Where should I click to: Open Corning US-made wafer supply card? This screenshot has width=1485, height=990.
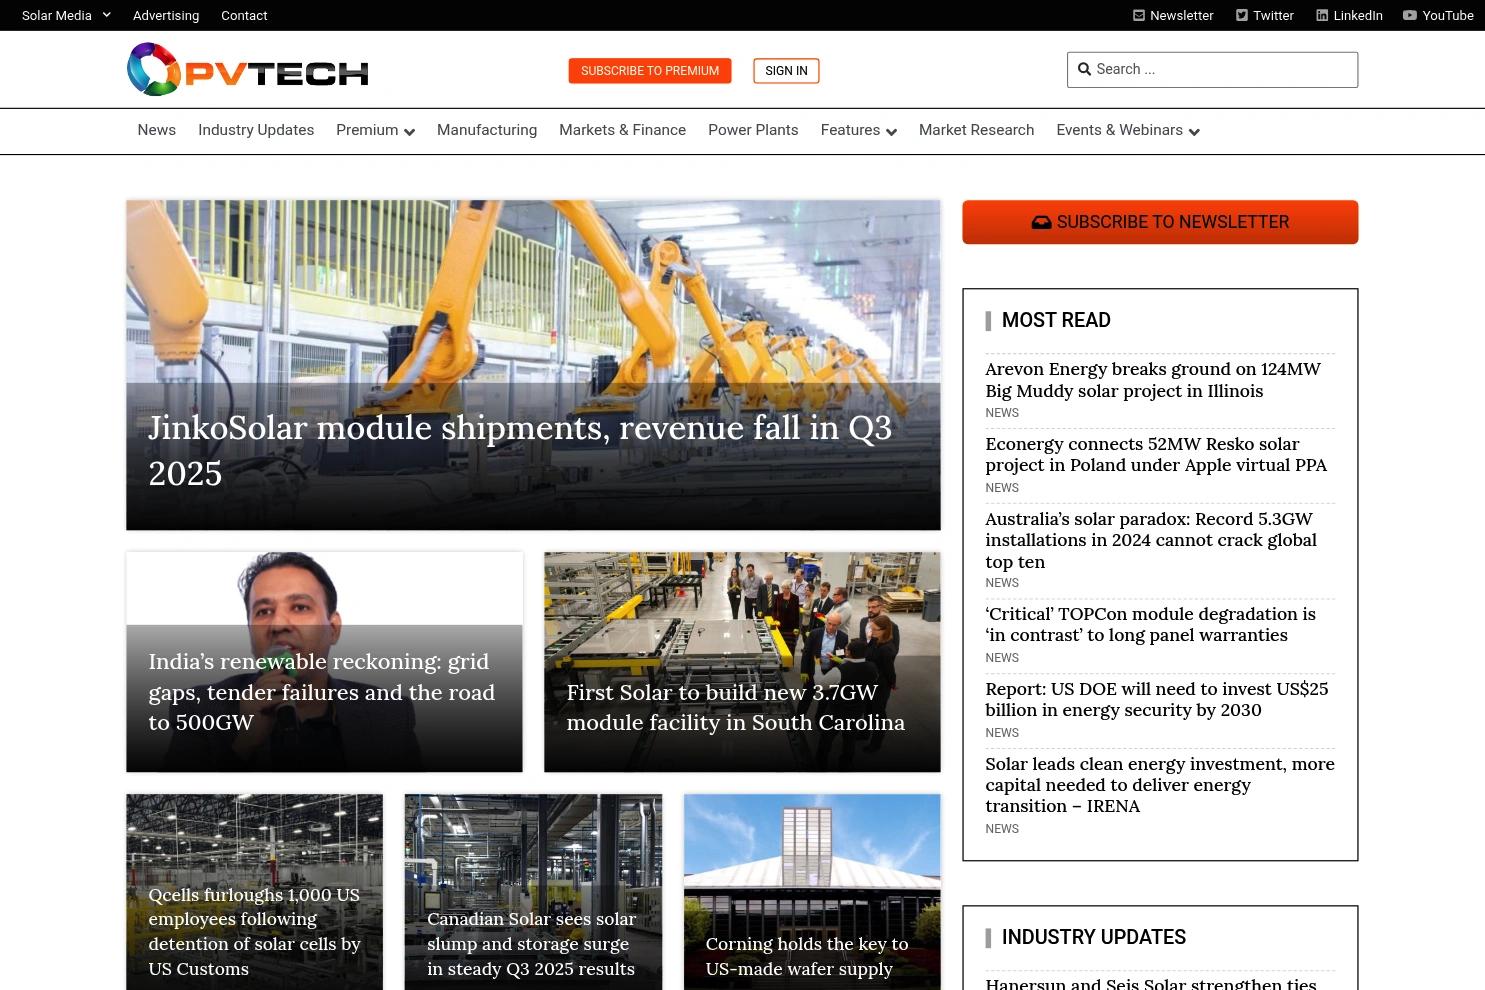(x=812, y=892)
